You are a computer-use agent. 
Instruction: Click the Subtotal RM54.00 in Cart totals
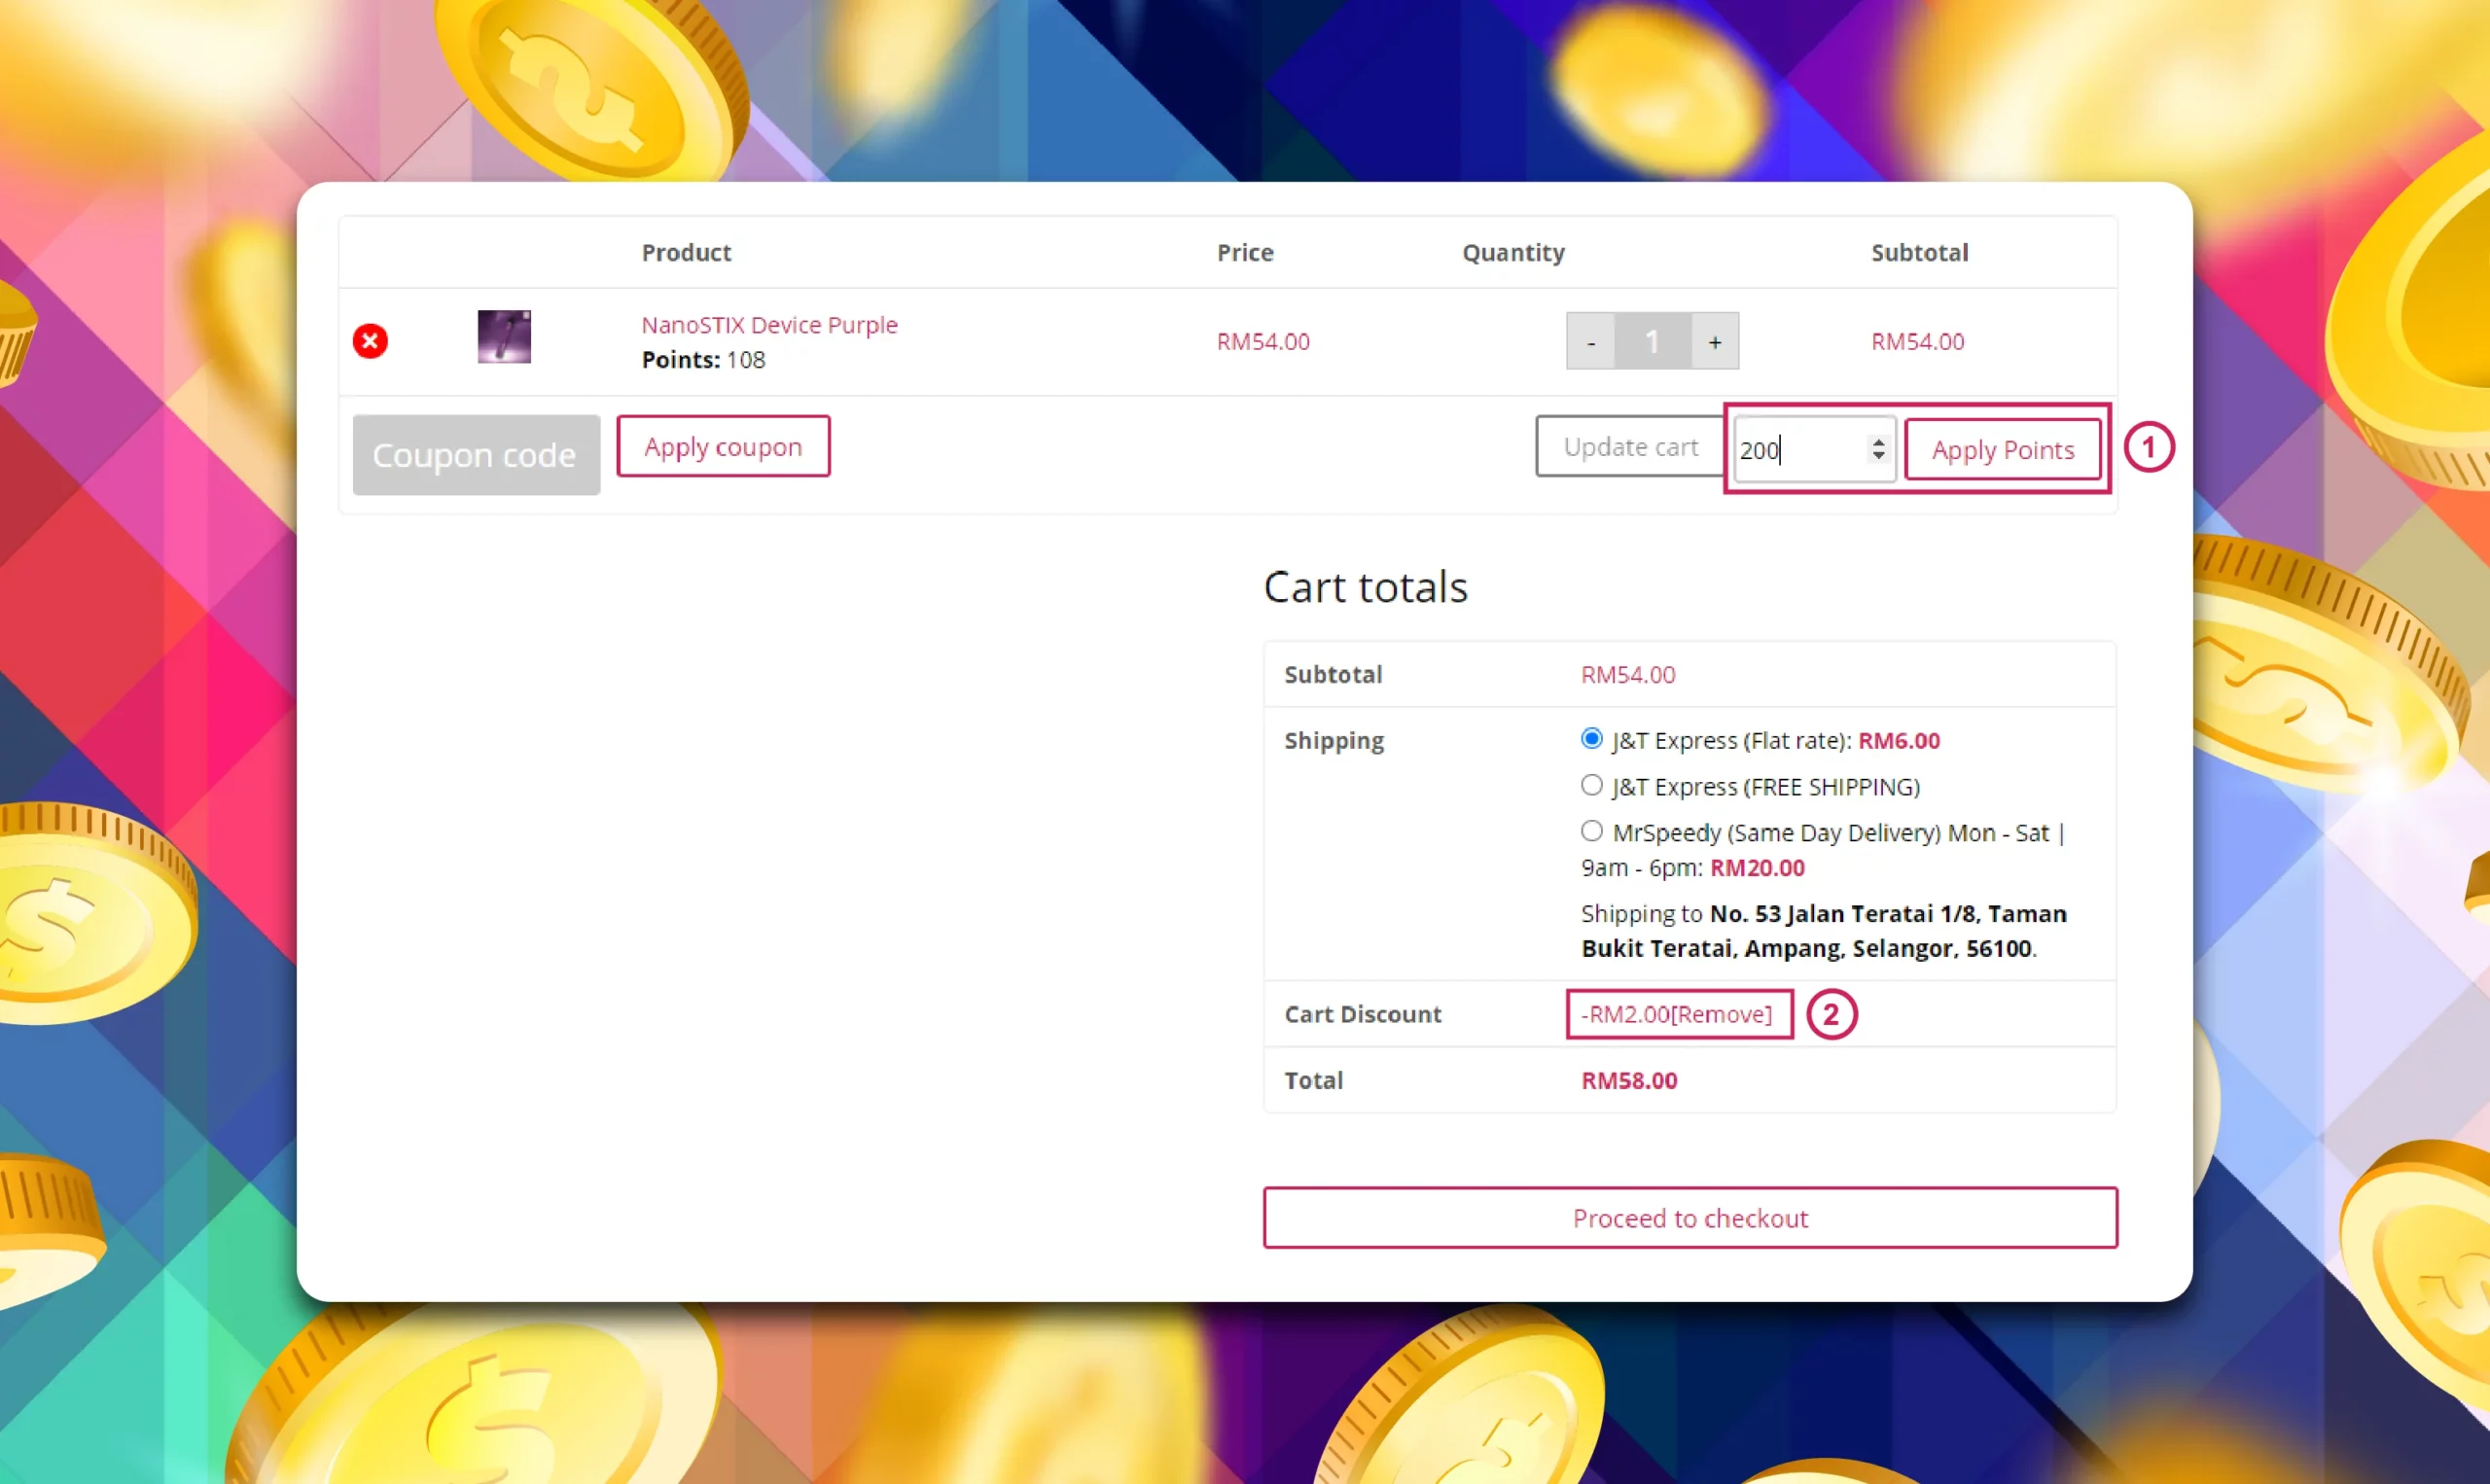(x=1628, y=674)
